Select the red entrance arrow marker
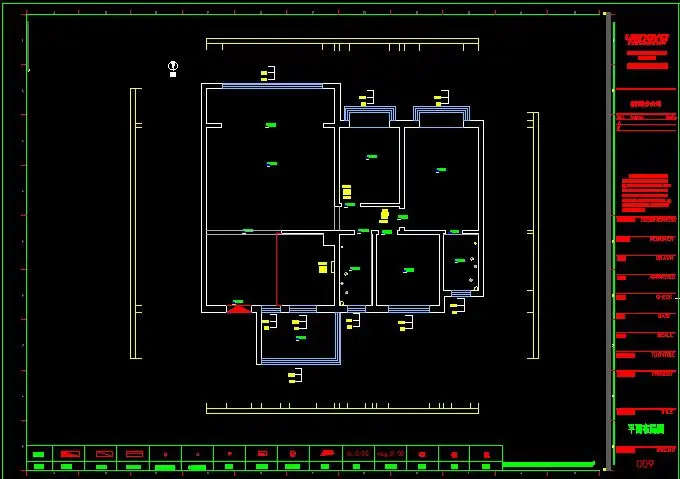Image resolution: width=680 pixels, height=479 pixels. point(238,309)
